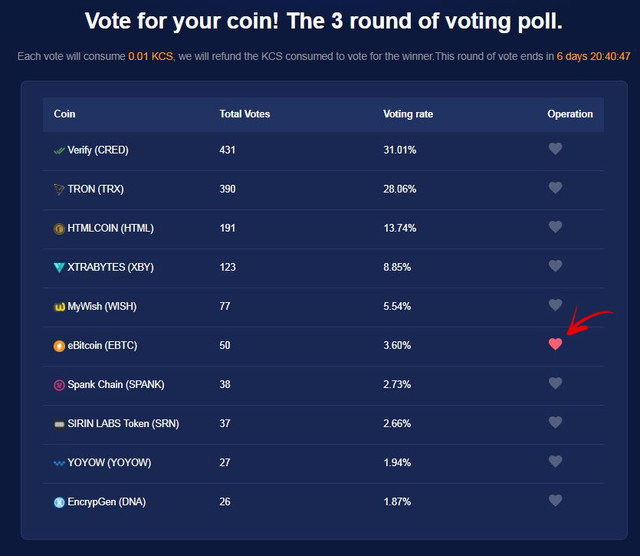Click the Total Votes column header
The width and height of the screenshot is (640, 556).
244,114
